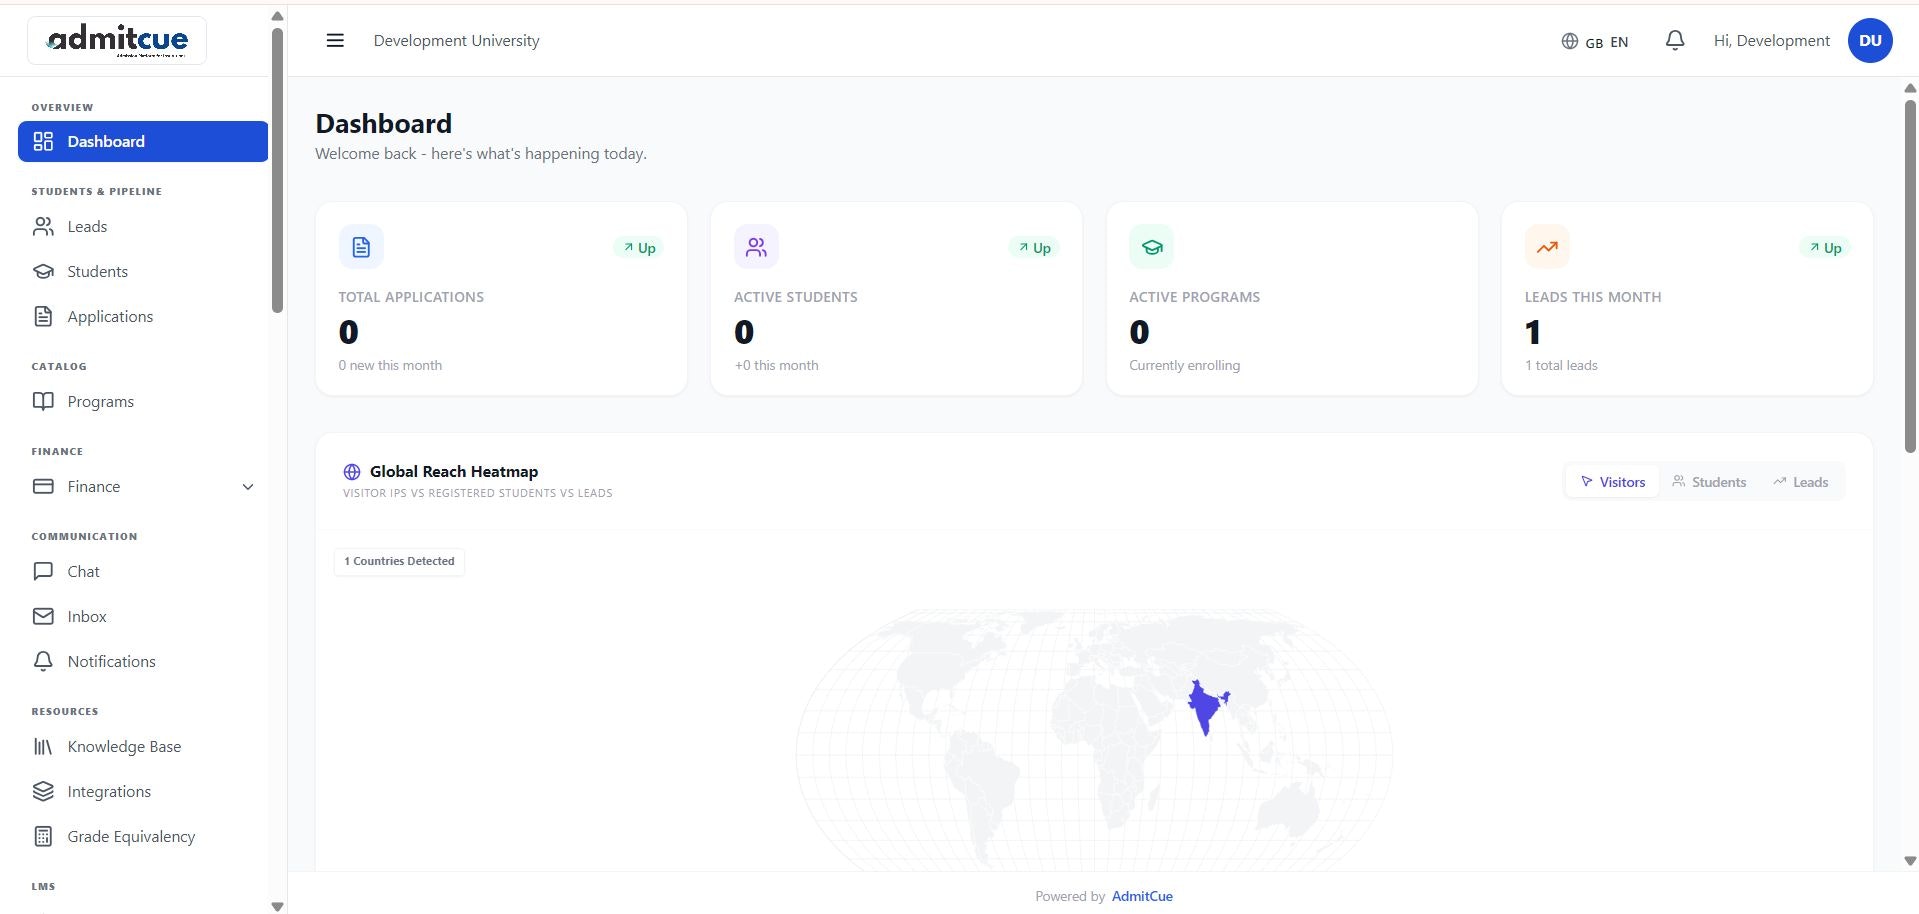Click the Dashboard grid icon in sidebar
This screenshot has width=1919, height=914.
(43, 142)
